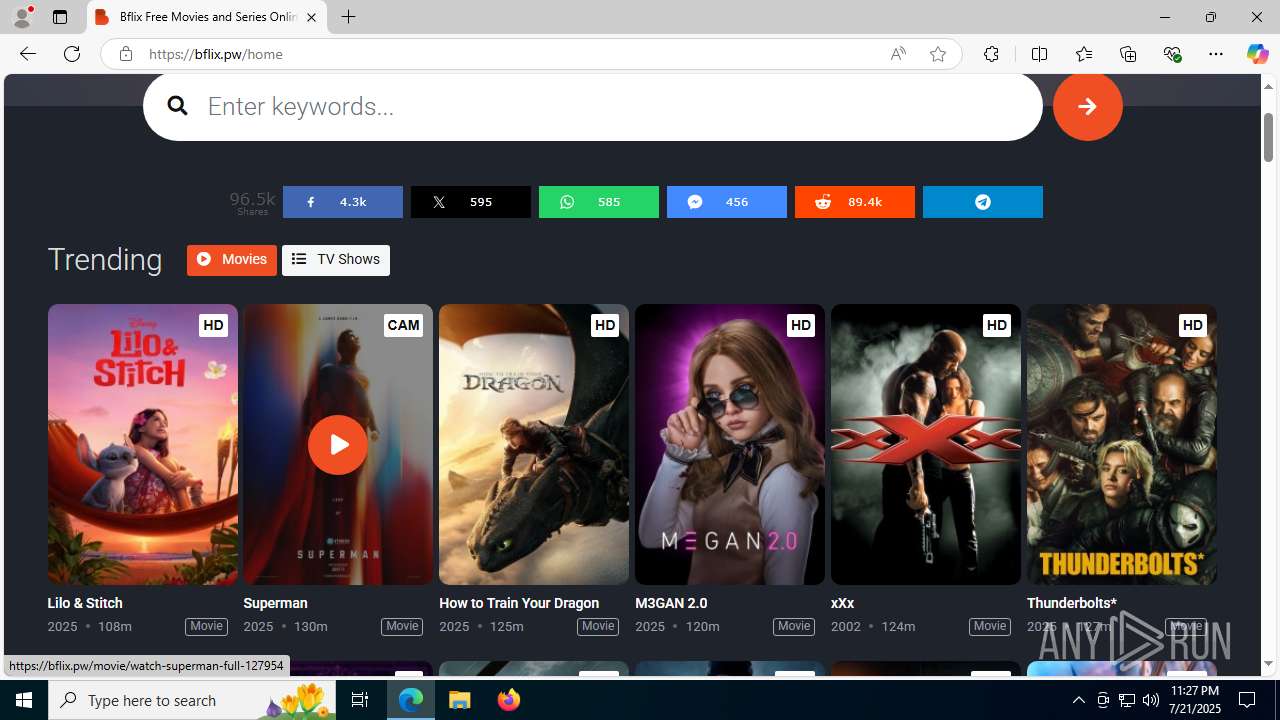Switch to the Bflix Free Movies tab
Image resolution: width=1280 pixels, height=720 pixels.
coord(207,17)
